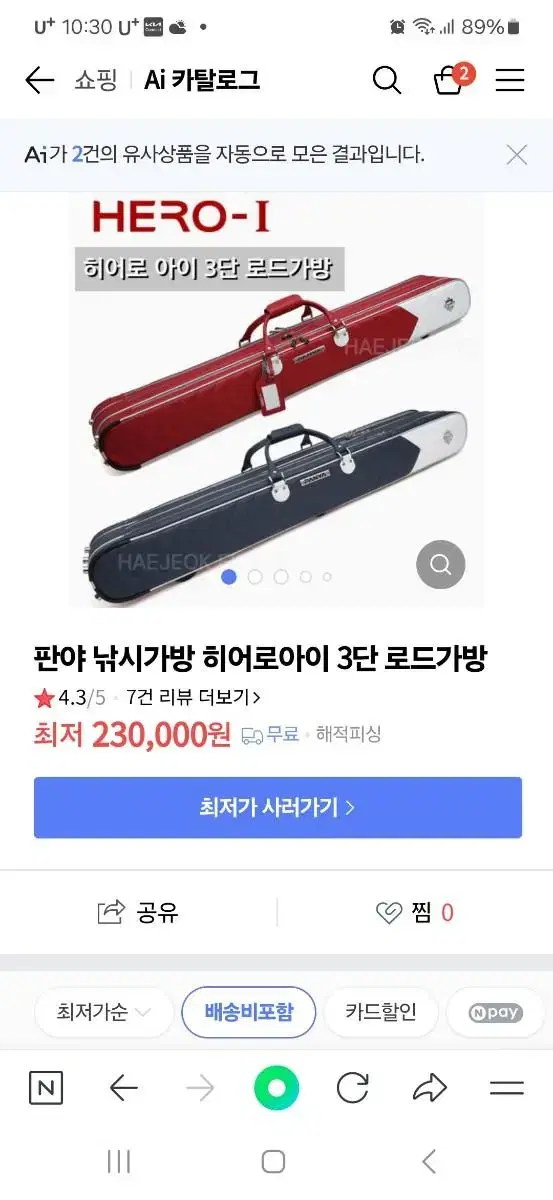The width and height of the screenshot is (553, 1200).
Task: Tap the back arrow in header
Action: tap(39, 80)
